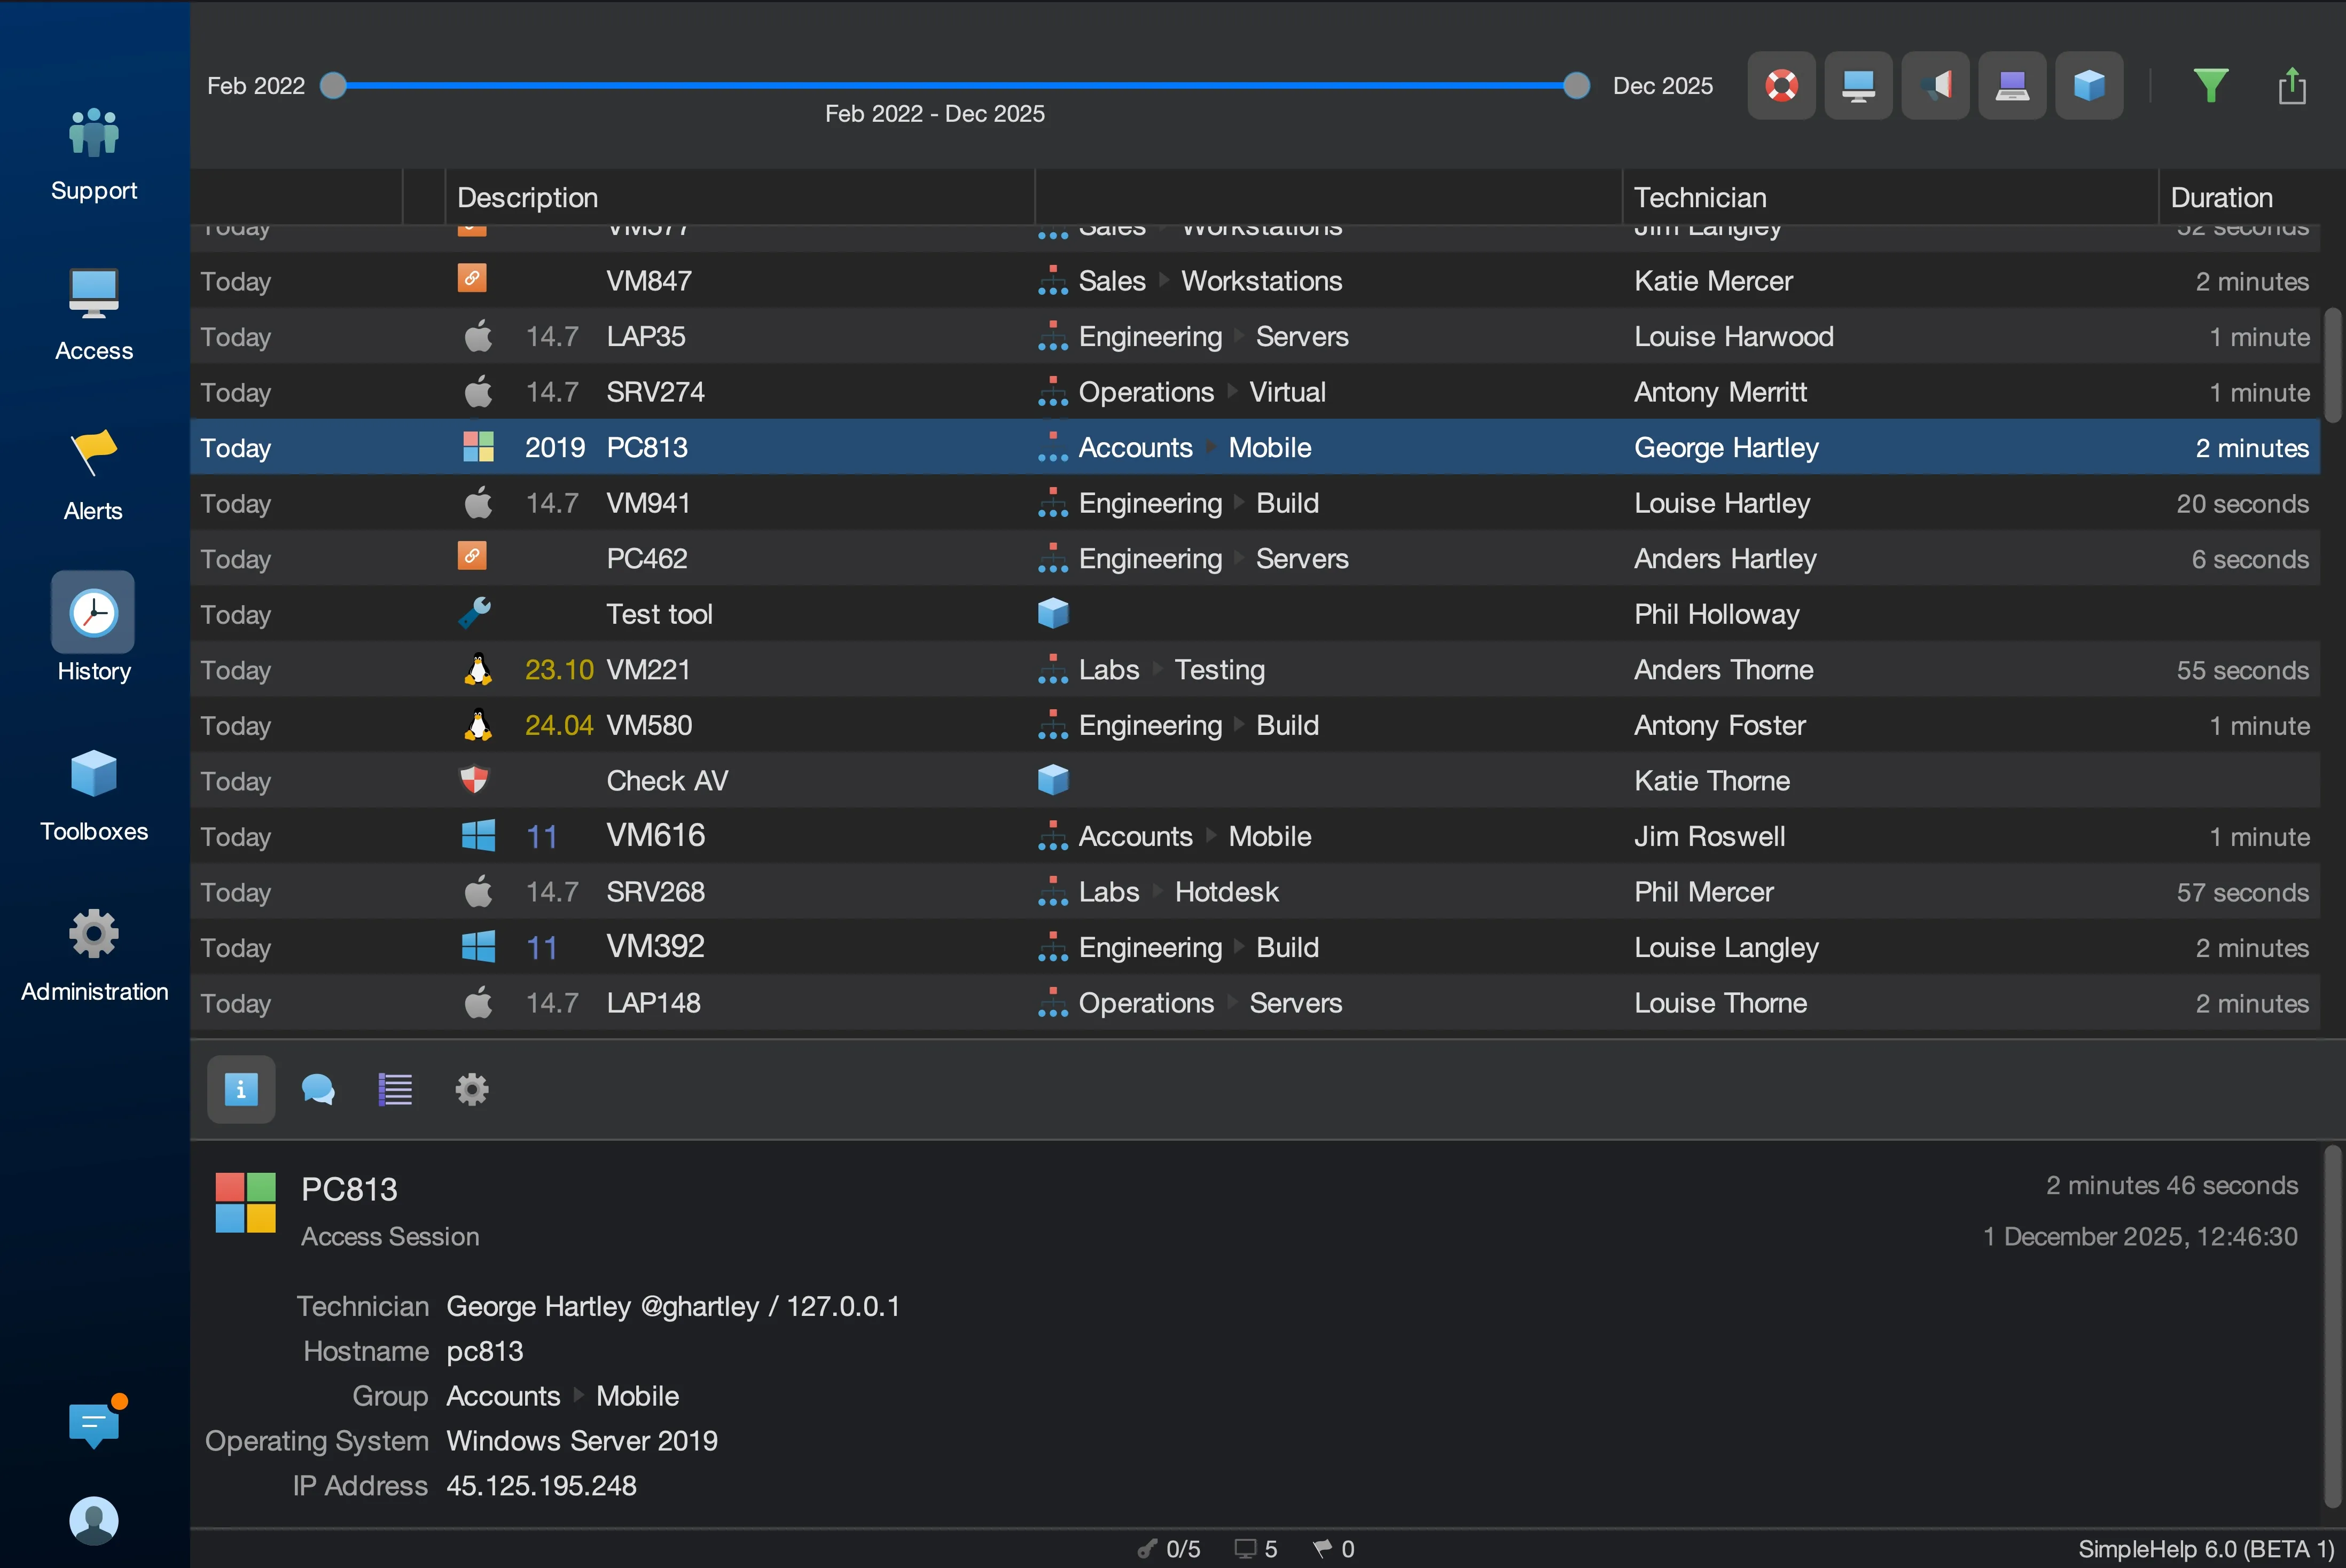The image size is (2346, 1568).
Task: Sort the list by the Technician column
Action: click(x=1700, y=197)
